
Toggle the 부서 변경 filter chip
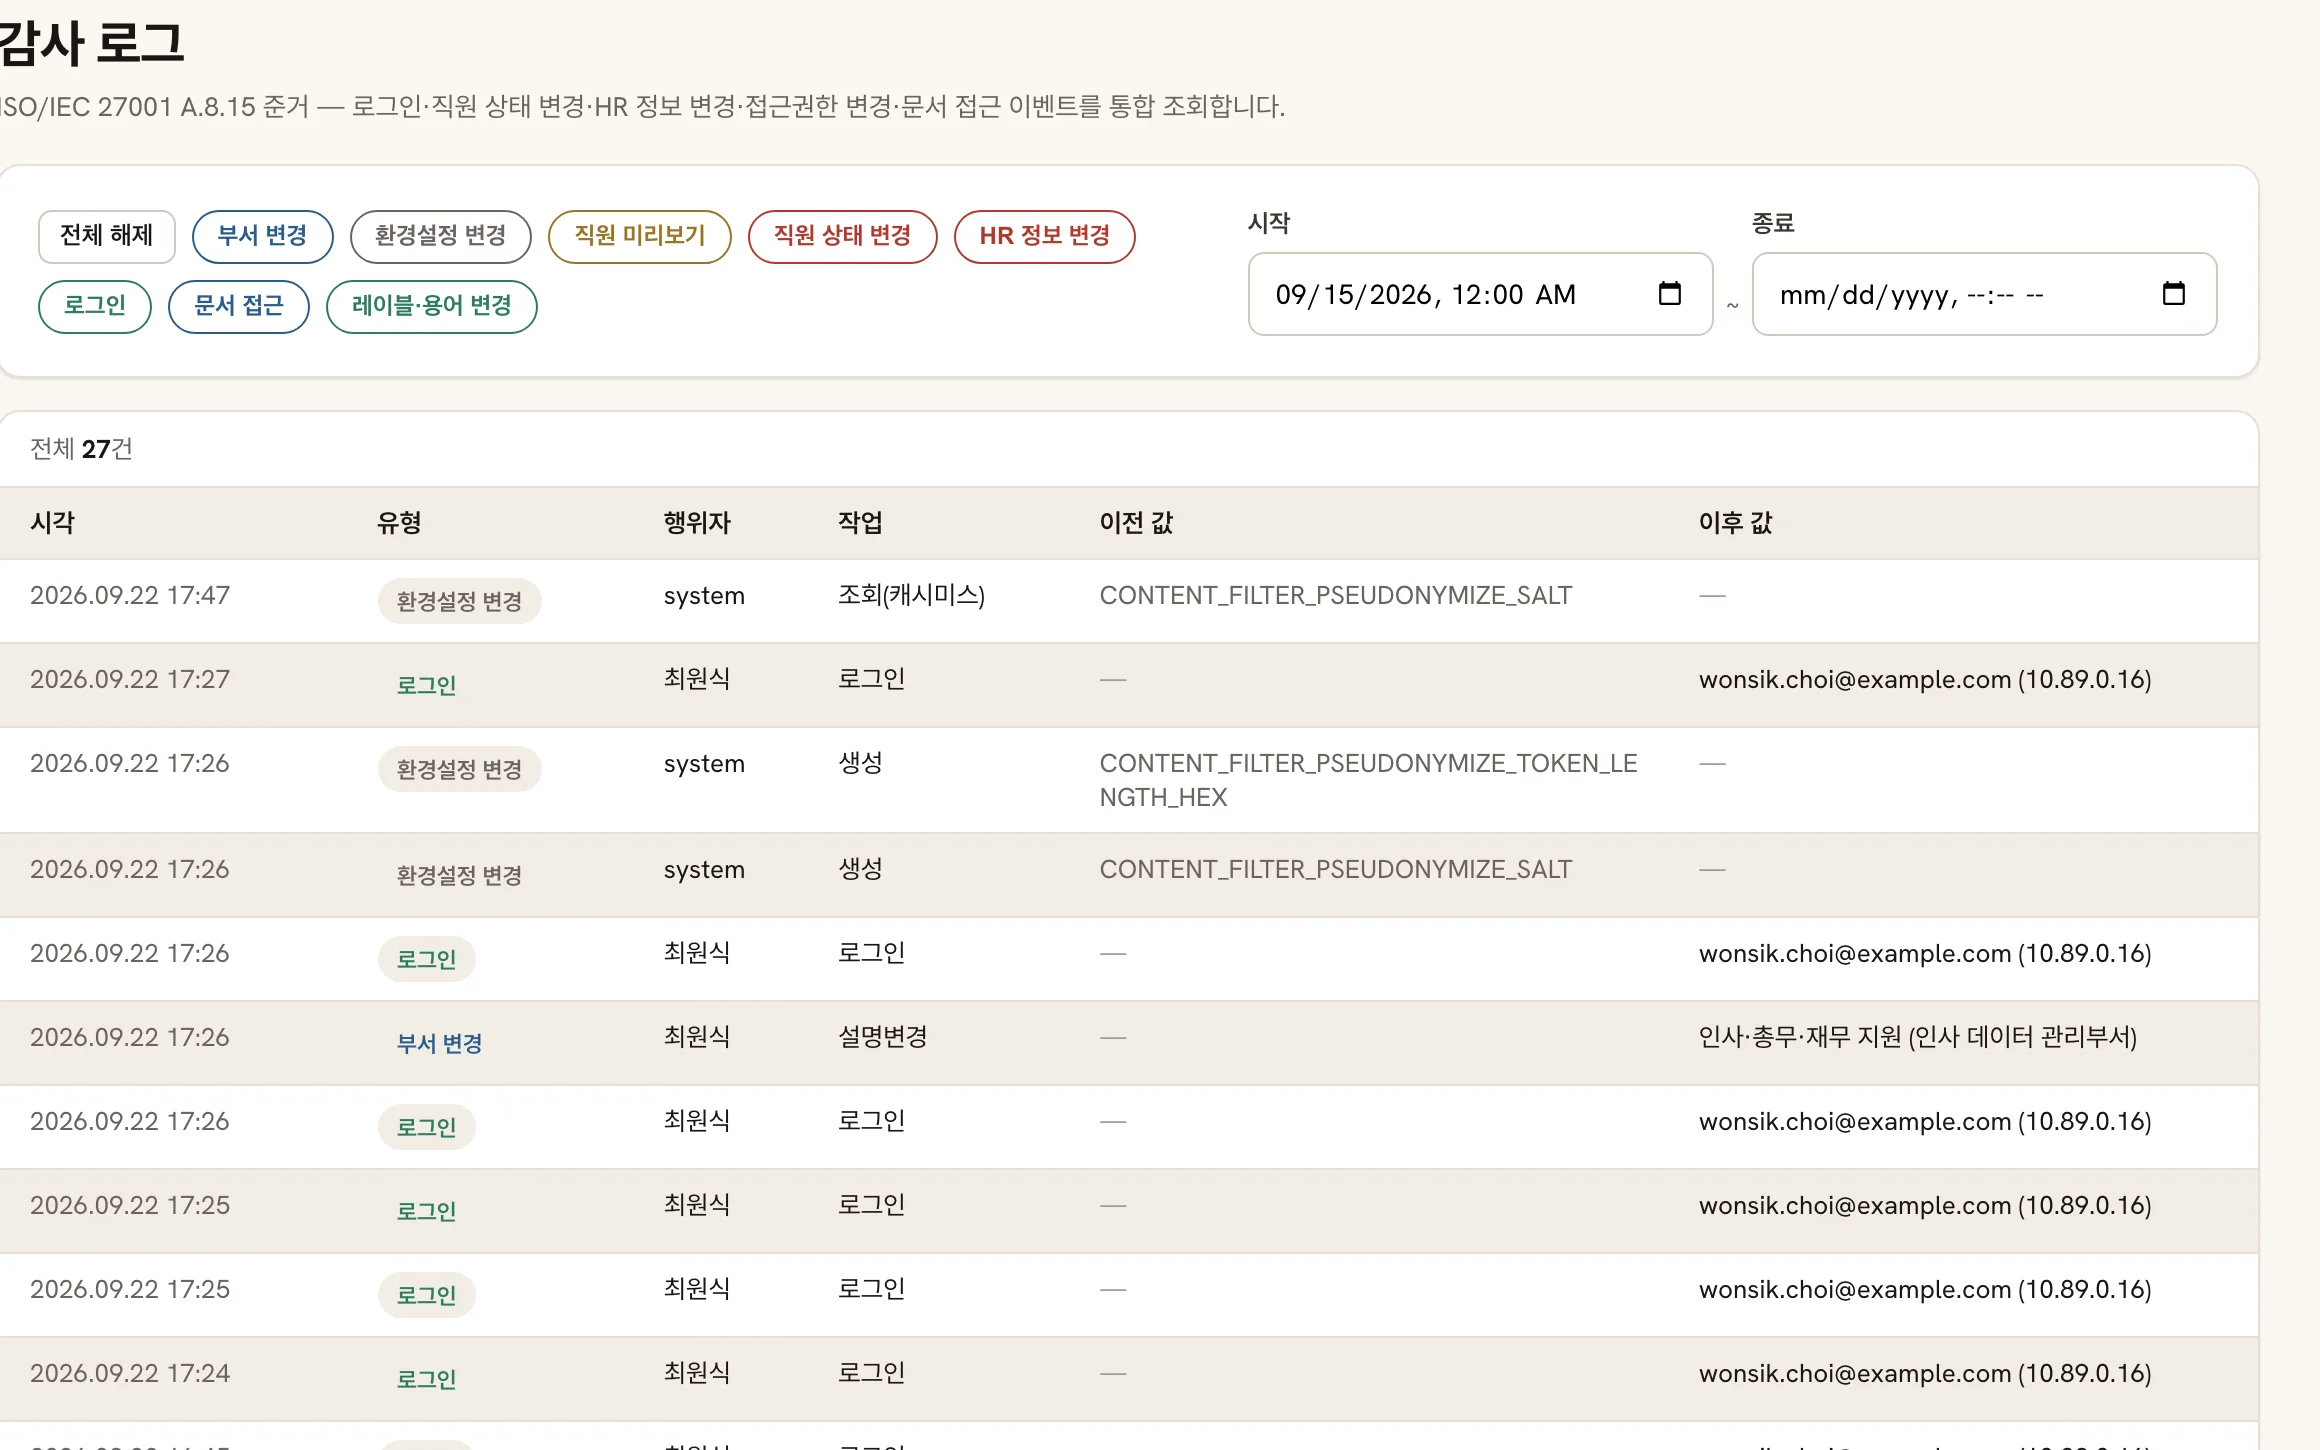click(262, 236)
